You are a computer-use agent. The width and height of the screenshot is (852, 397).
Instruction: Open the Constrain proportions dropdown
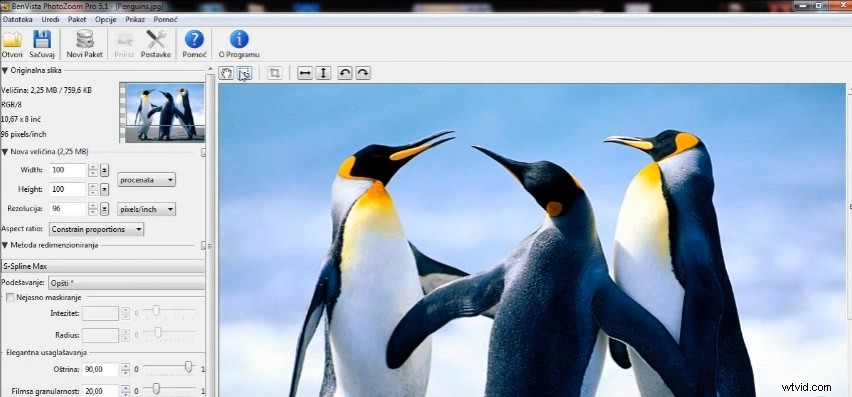96,229
